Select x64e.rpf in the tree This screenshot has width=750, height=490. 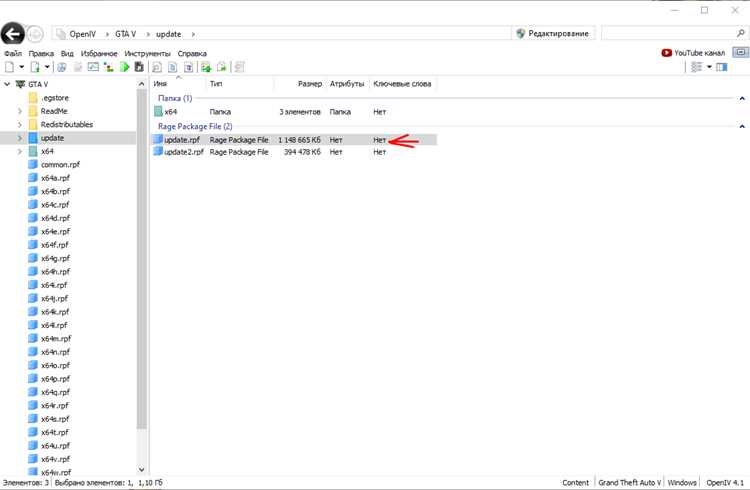tap(49, 232)
